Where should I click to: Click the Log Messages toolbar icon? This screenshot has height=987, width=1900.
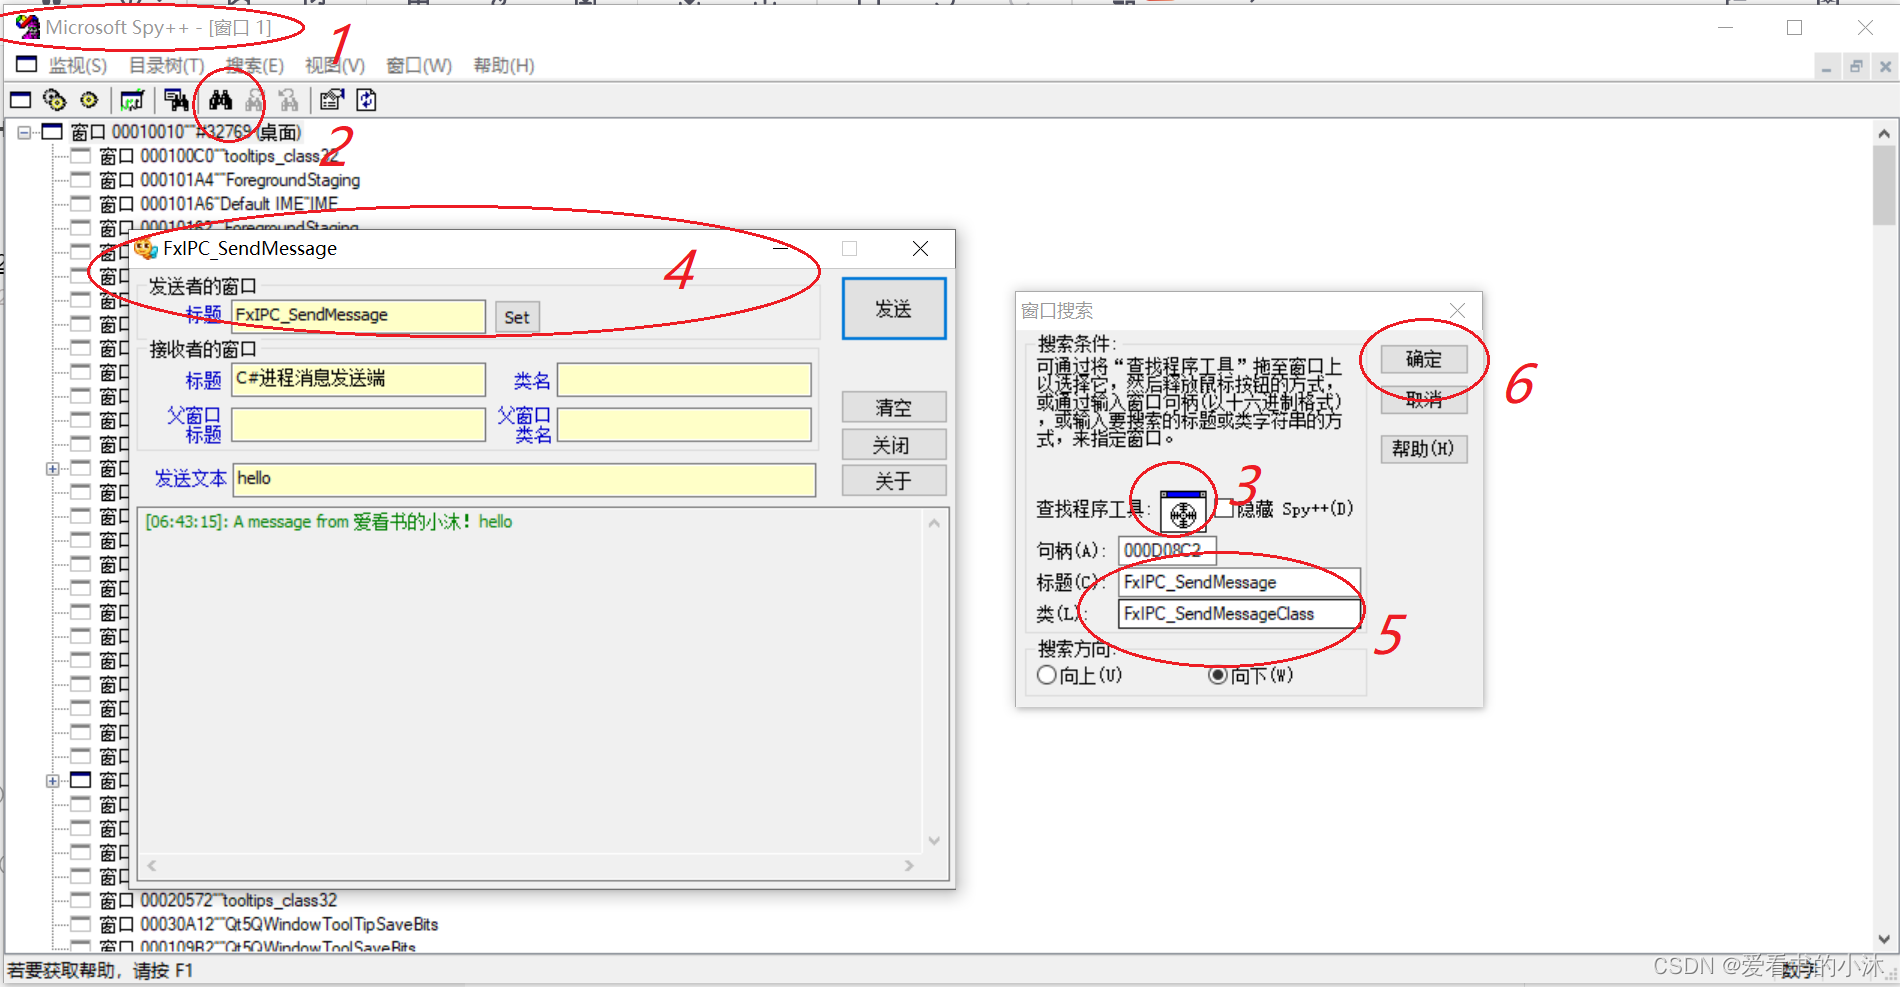[x=131, y=100]
